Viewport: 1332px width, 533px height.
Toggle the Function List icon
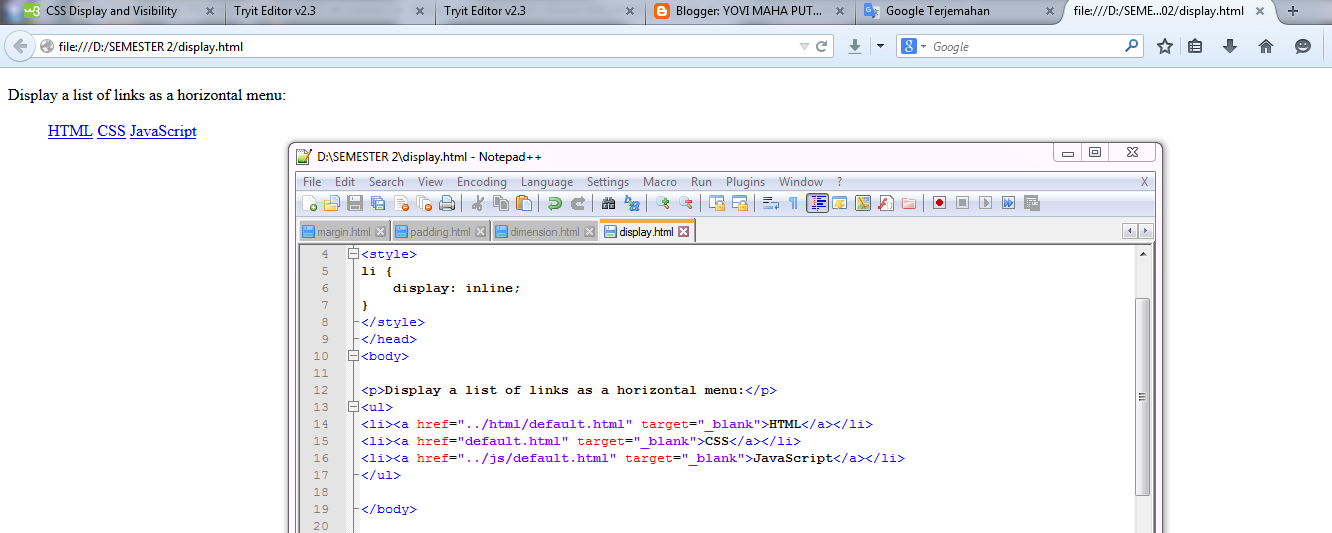pos(886,203)
